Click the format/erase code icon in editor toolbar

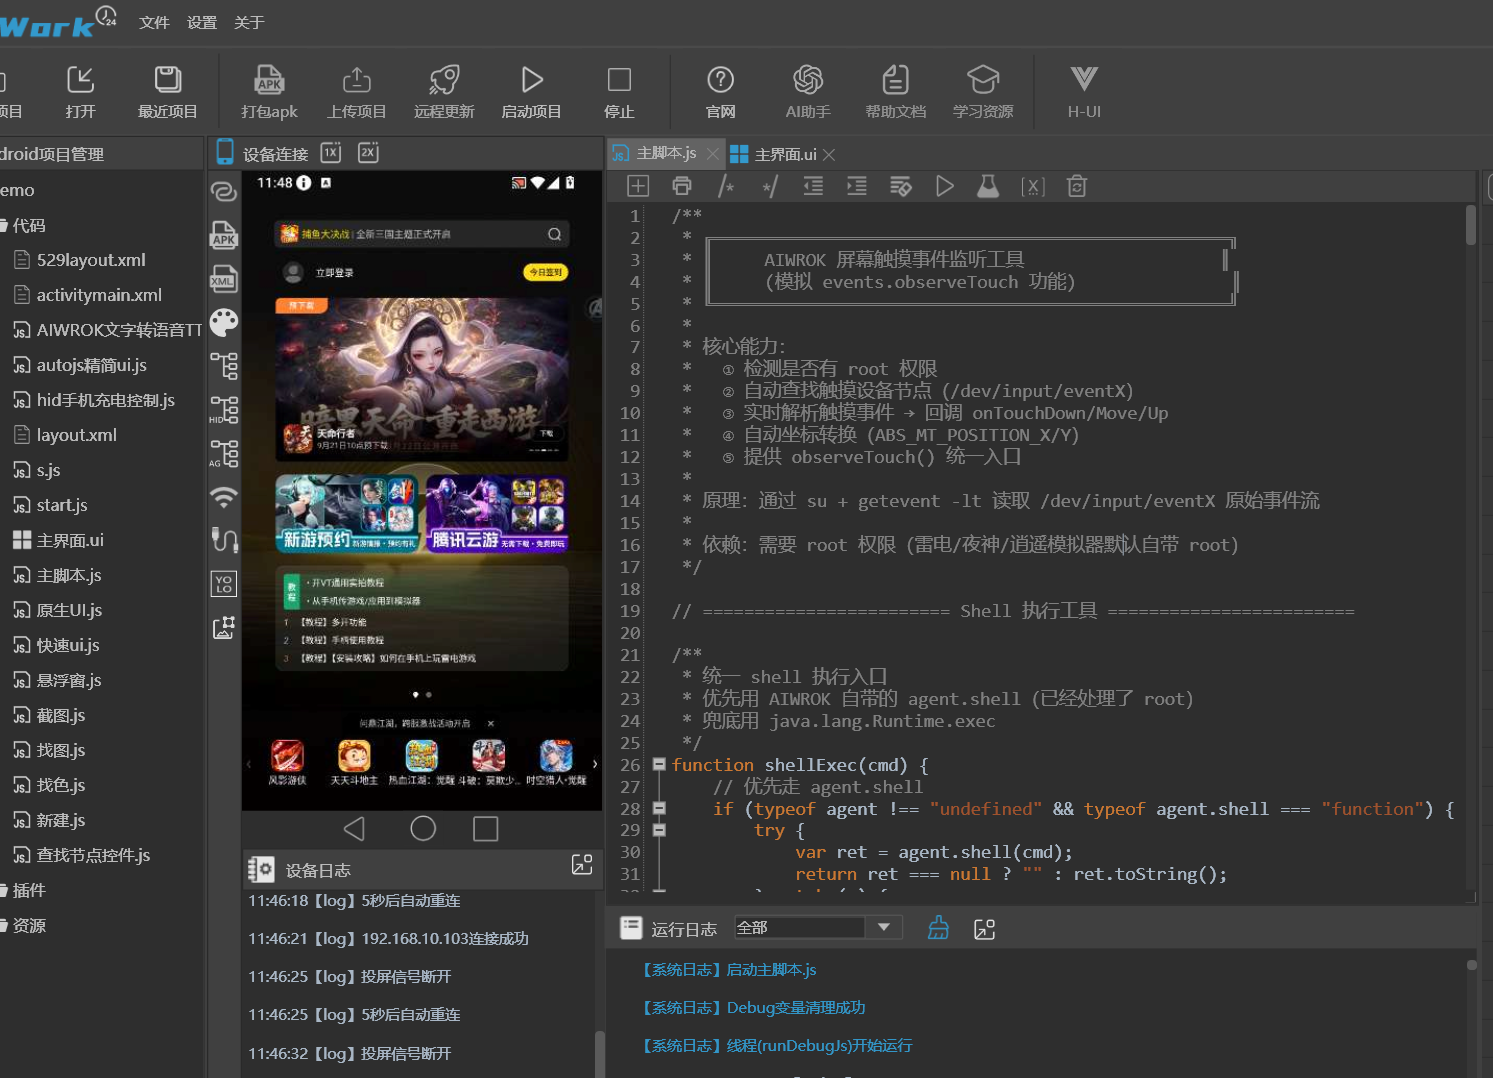point(901,186)
